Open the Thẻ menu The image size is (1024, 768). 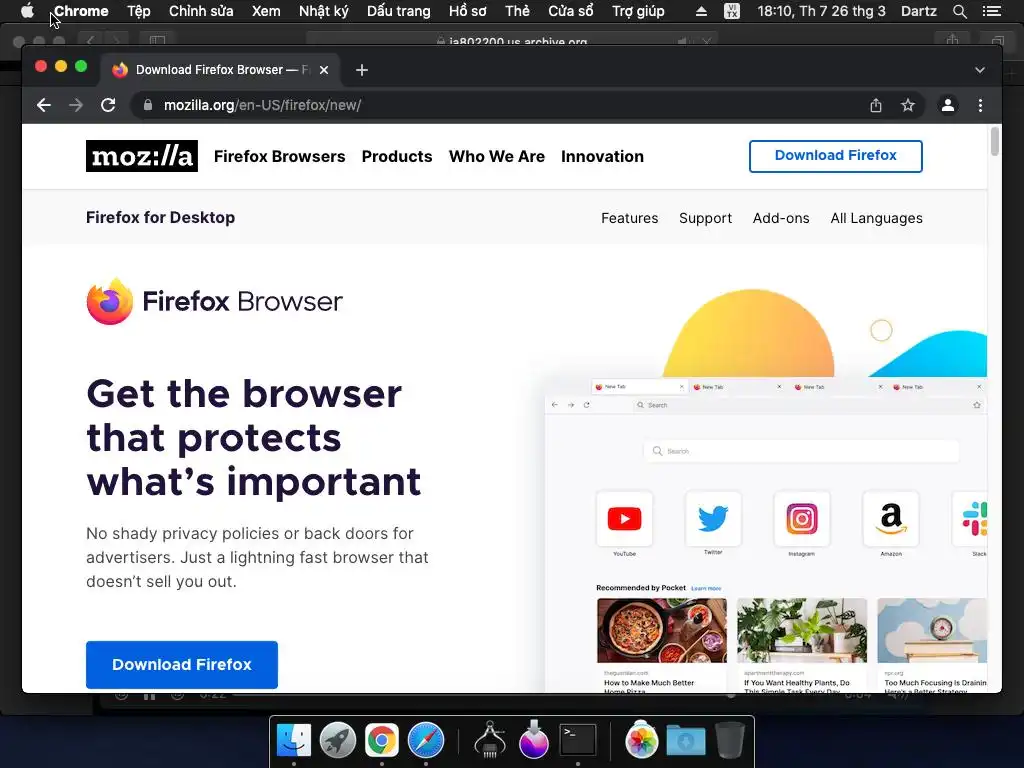(x=517, y=11)
